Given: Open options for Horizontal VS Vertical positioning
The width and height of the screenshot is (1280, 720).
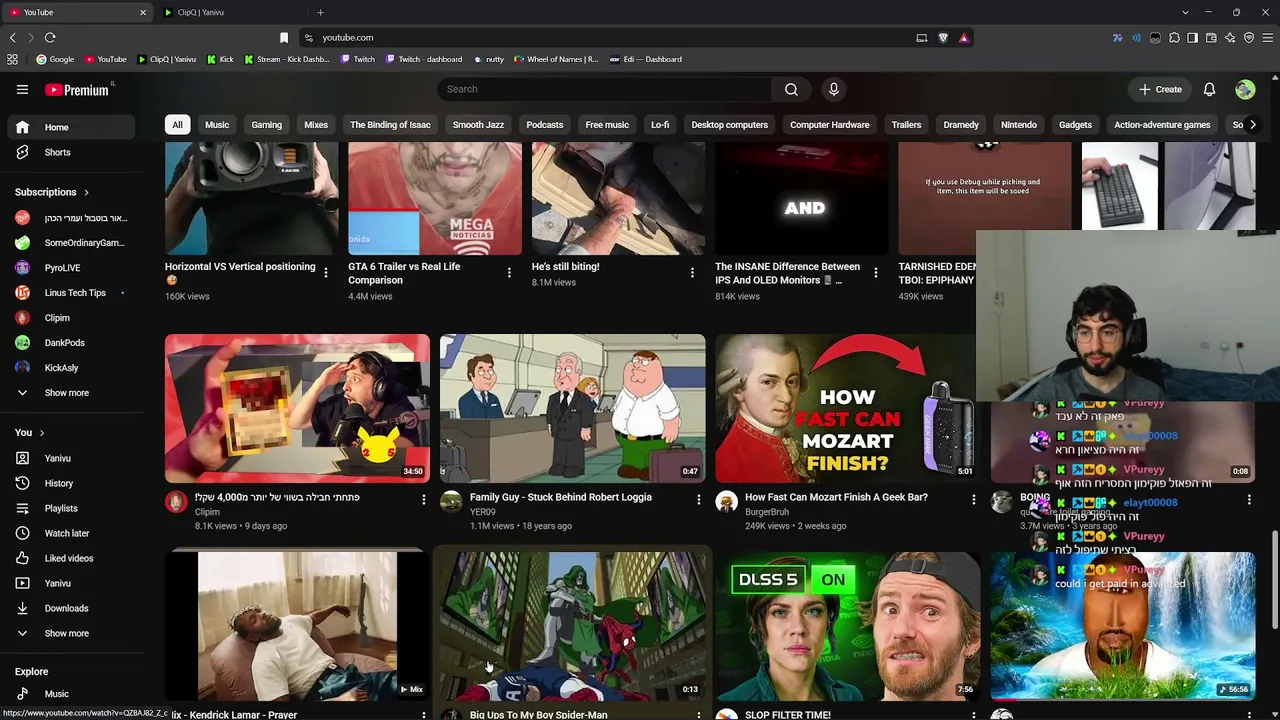Looking at the screenshot, I should [325, 272].
